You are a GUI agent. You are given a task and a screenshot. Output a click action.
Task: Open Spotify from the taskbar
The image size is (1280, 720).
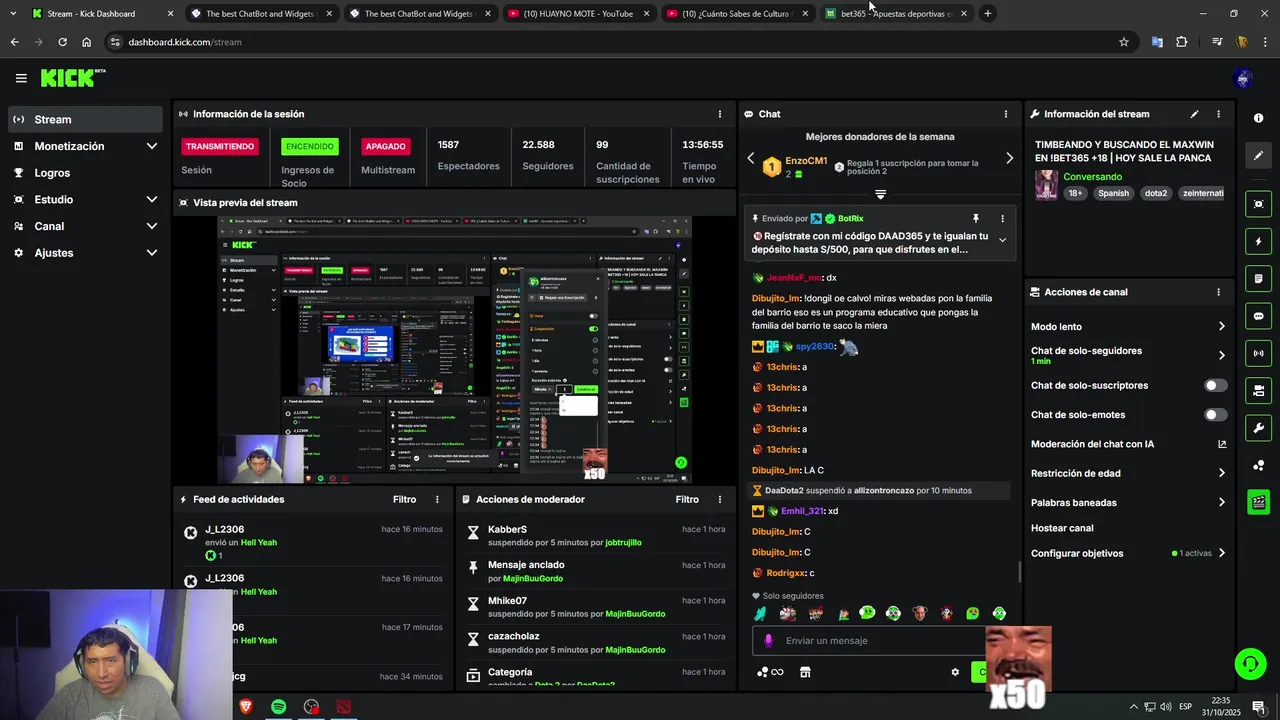click(x=279, y=707)
